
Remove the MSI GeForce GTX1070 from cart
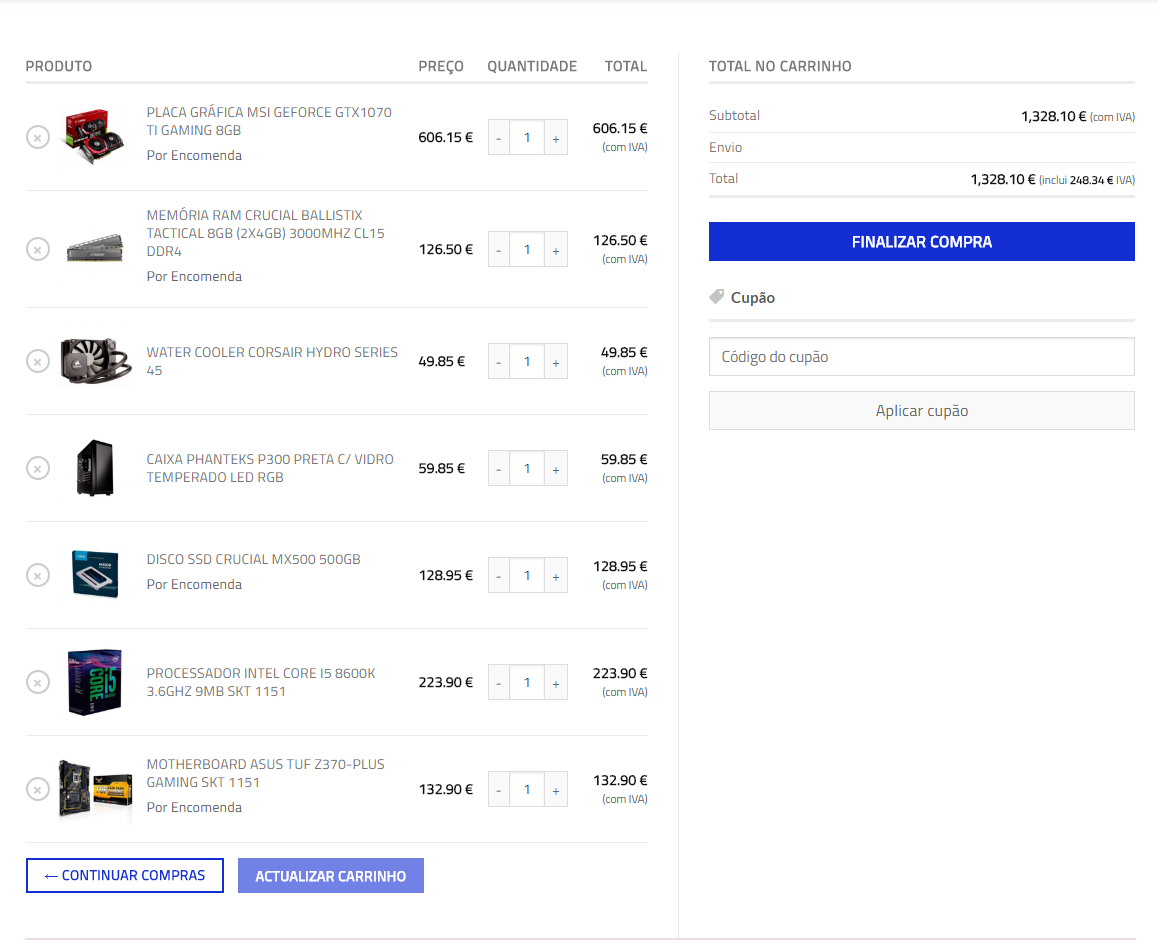pyautogui.click(x=37, y=137)
